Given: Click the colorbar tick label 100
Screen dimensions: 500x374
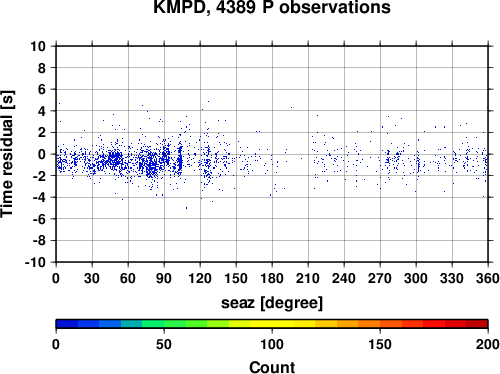Looking at the screenshot, I should [272, 344].
